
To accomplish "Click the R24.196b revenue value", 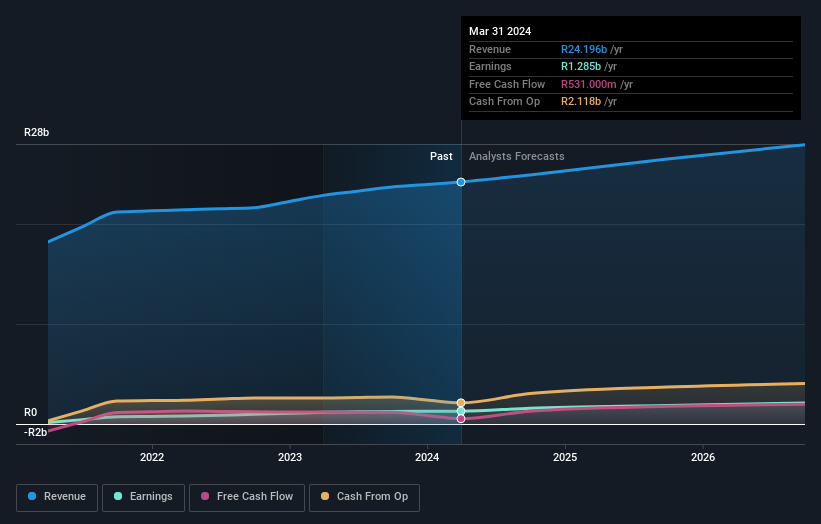I will coord(584,49).
